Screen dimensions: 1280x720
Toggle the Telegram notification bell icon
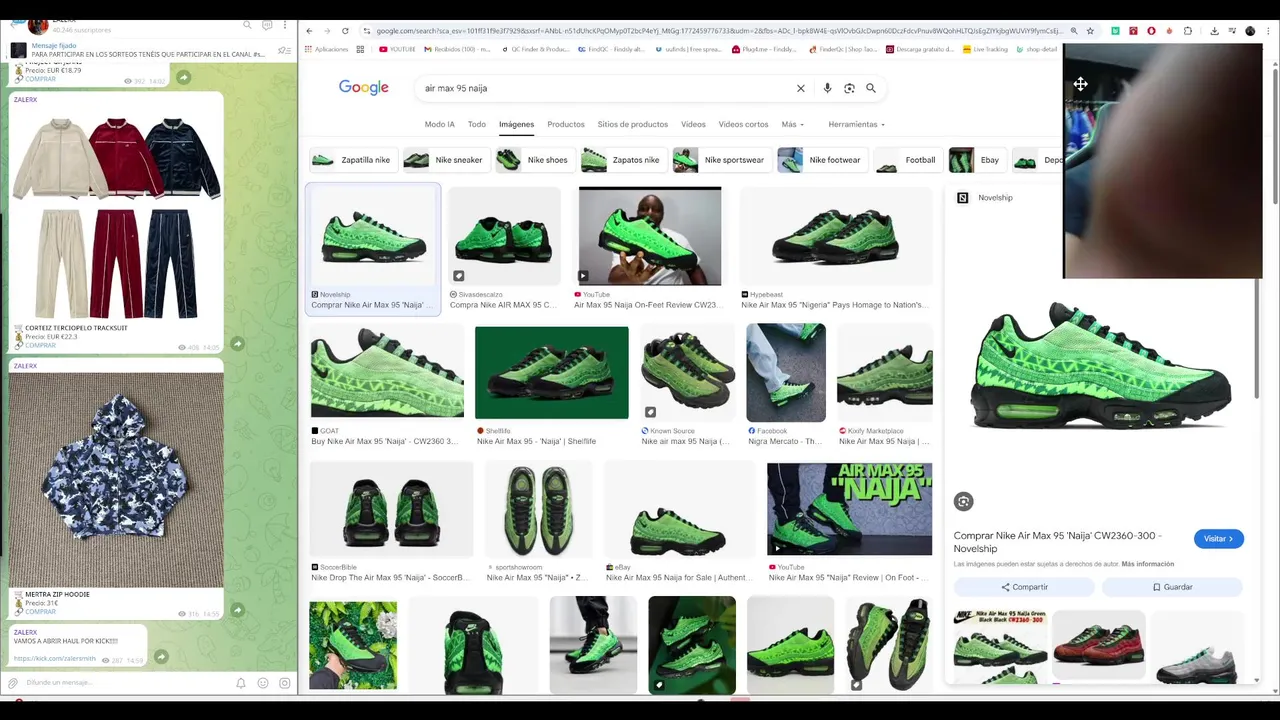tap(241, 683)
